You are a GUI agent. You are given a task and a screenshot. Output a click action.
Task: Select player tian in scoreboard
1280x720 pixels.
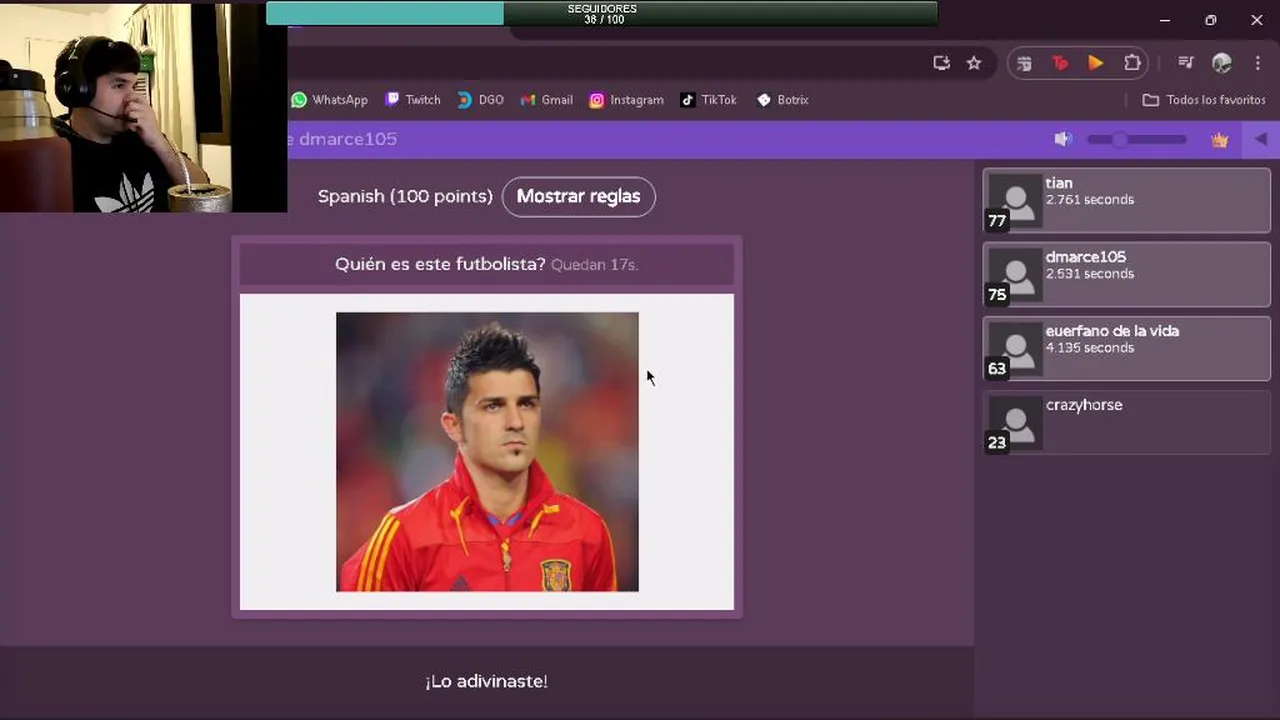coord(1127,200)
